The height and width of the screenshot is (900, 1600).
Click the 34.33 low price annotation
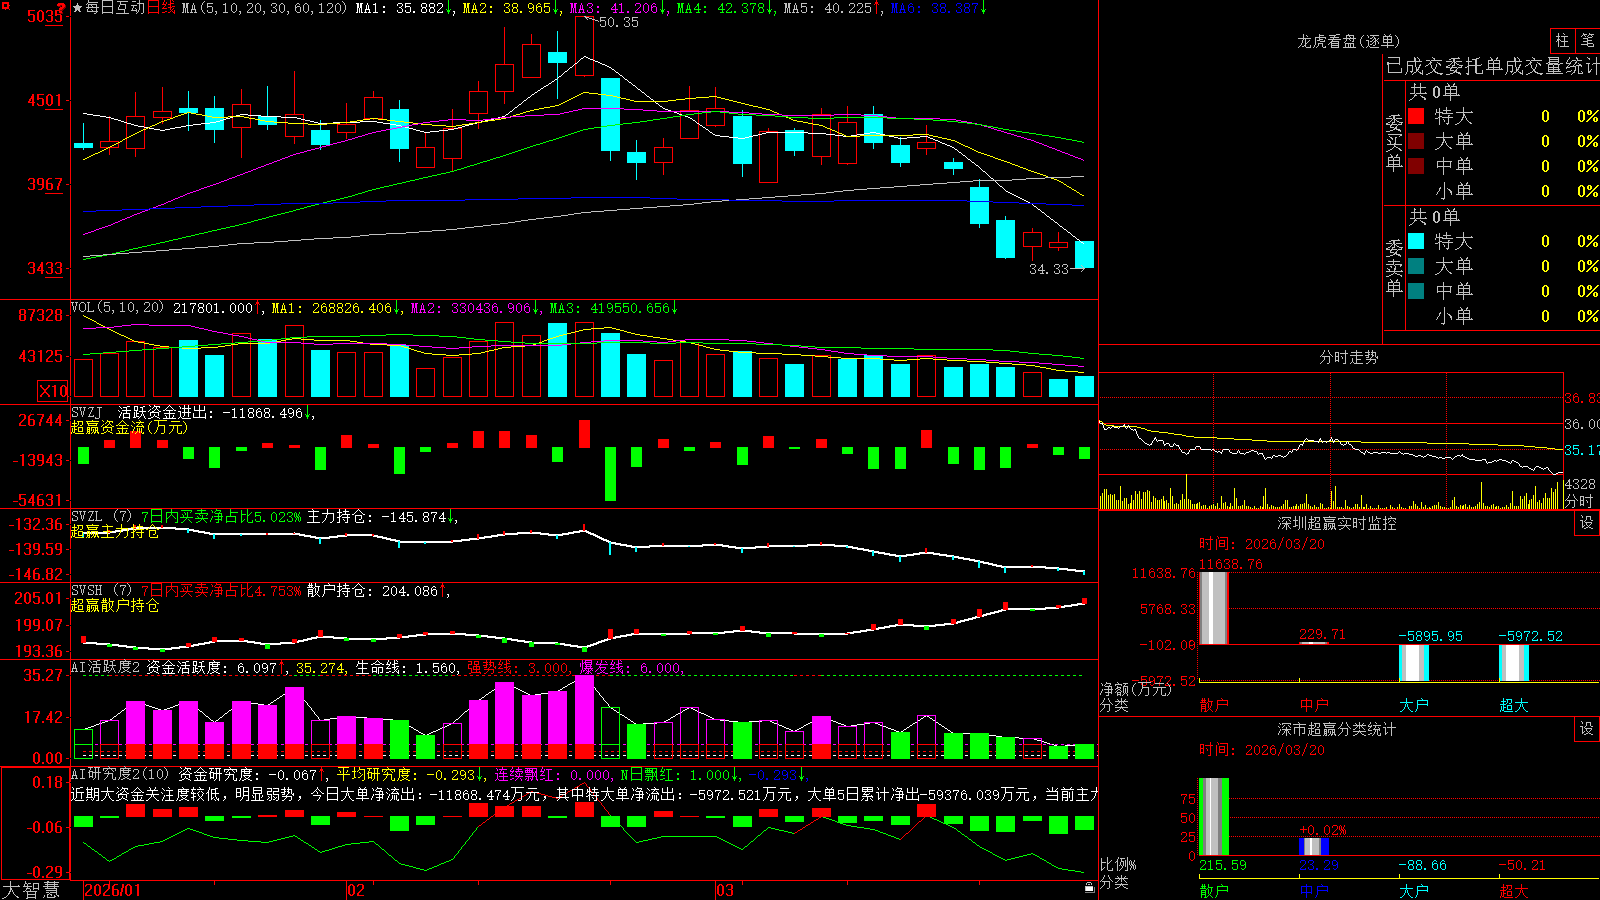(x=1049, y=269)
